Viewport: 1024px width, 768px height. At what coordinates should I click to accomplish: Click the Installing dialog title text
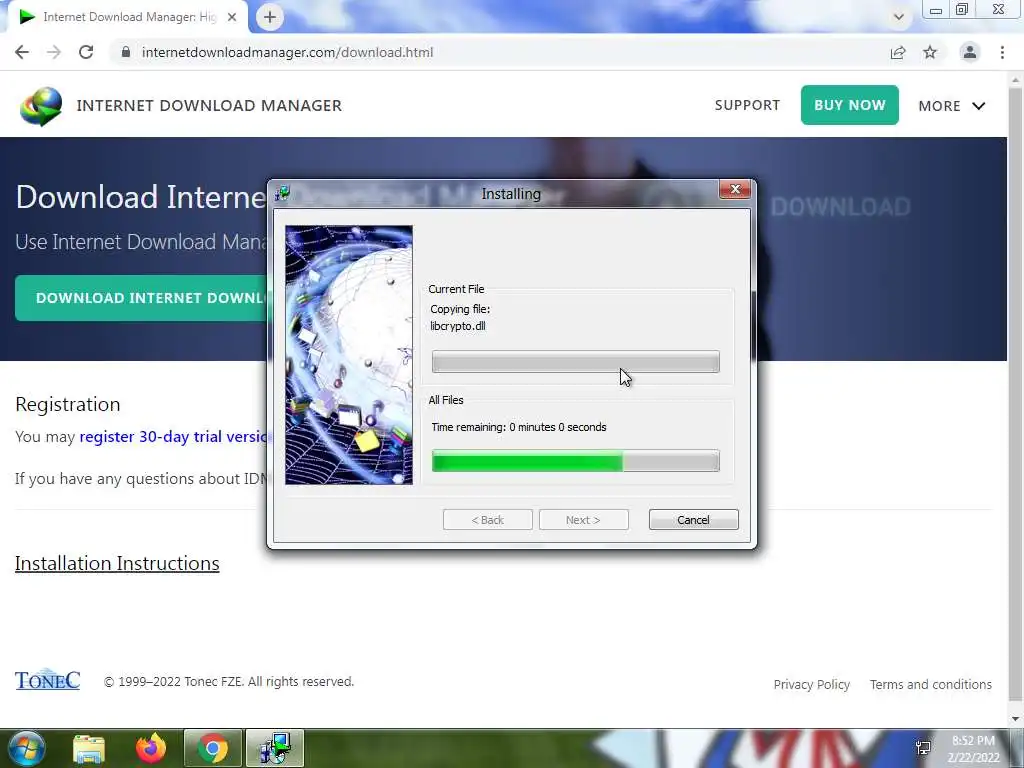511,194
